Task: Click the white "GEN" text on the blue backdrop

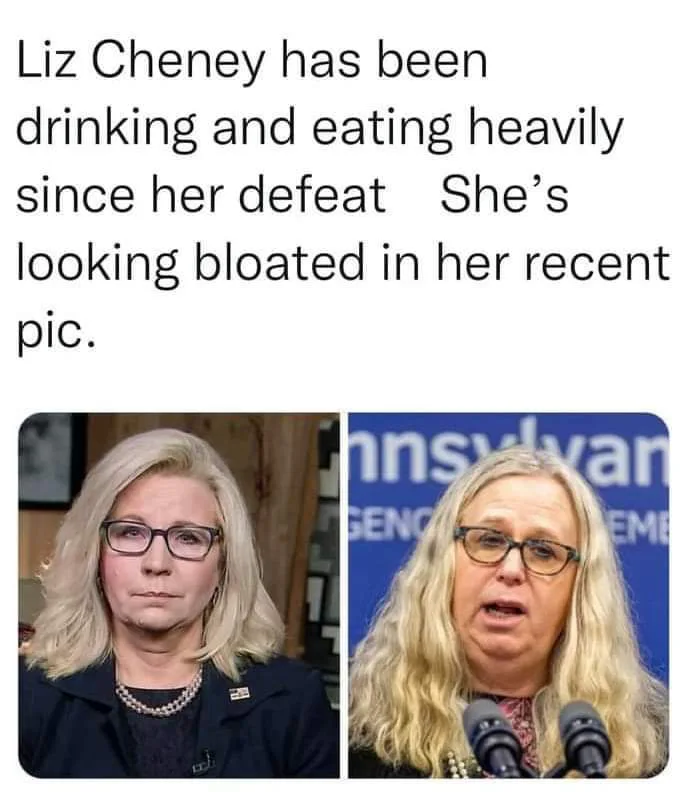Action: pos(377,523)
